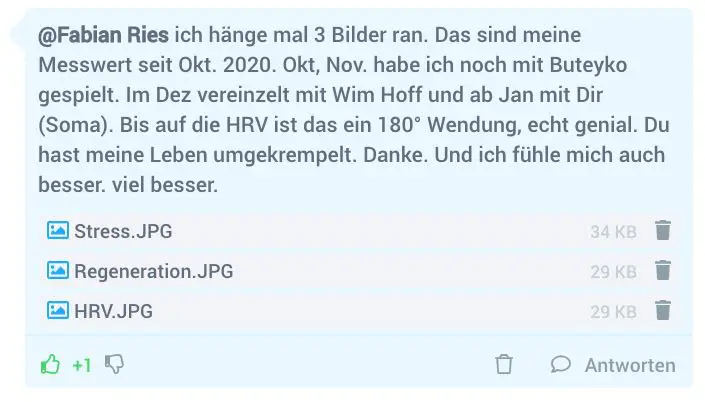This screenshot has height=402, width=705.
Task: Click the comment trash icon beside Antworten
Action: 504,364
